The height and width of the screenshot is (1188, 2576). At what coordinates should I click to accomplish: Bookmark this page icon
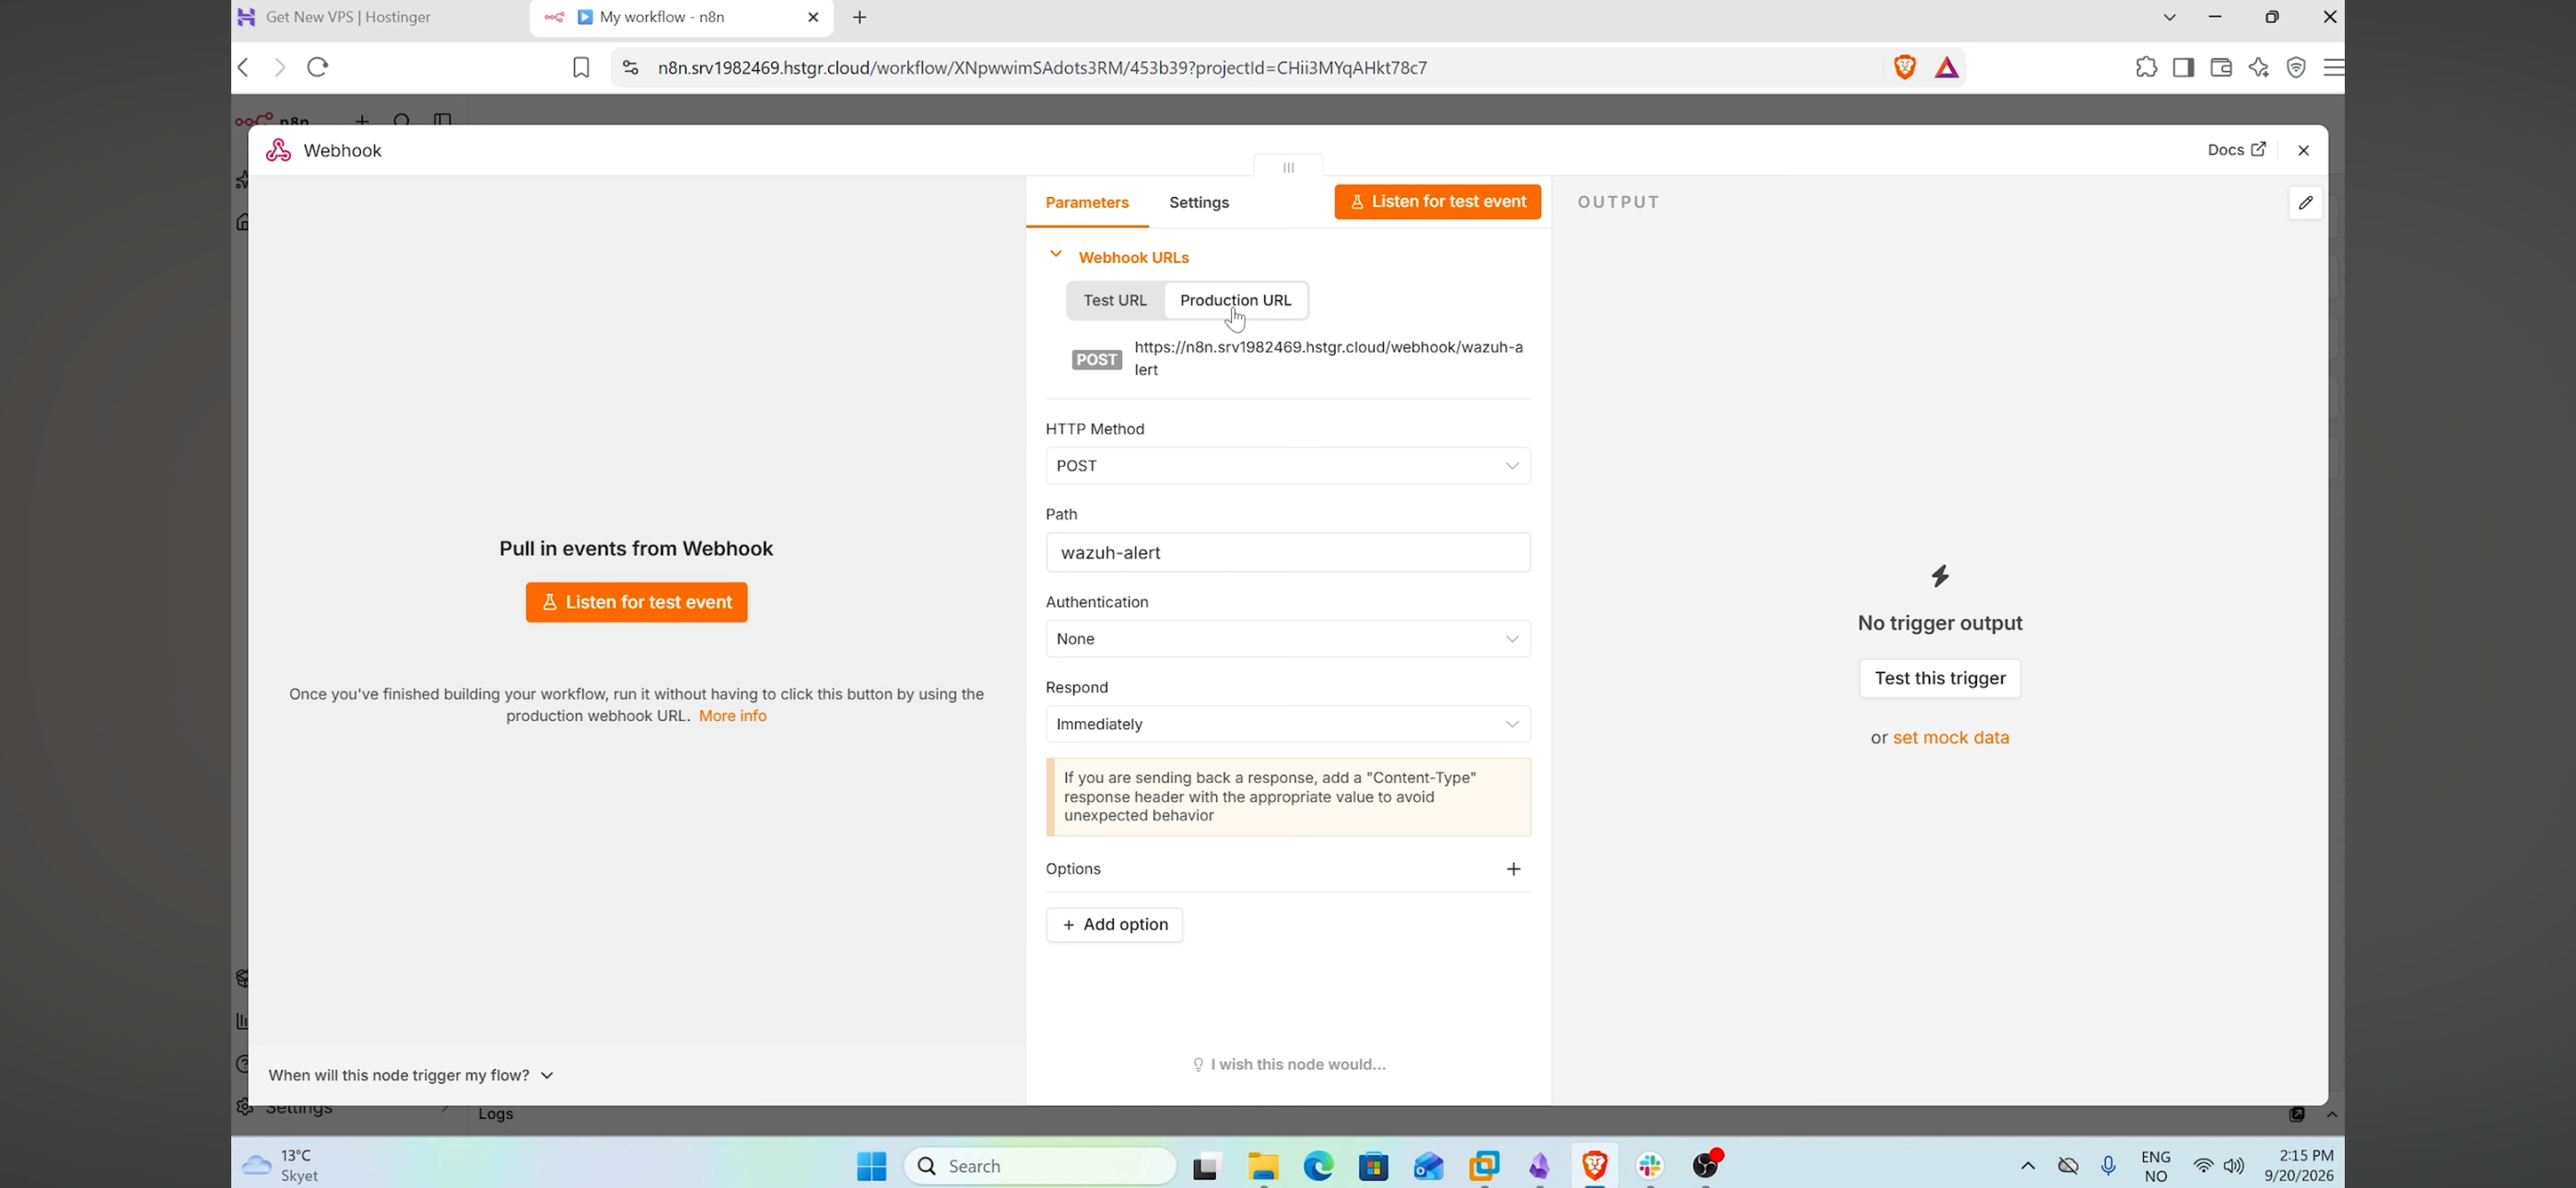[x=581, y=68]
